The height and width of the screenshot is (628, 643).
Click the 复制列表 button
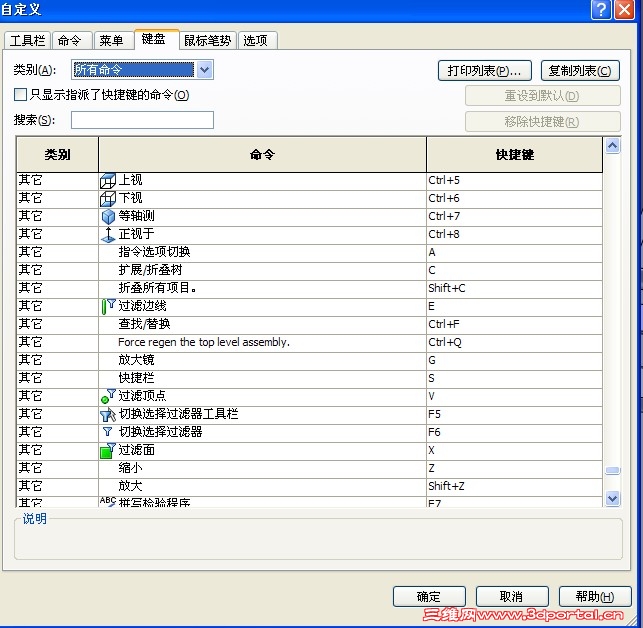(580, 71)
